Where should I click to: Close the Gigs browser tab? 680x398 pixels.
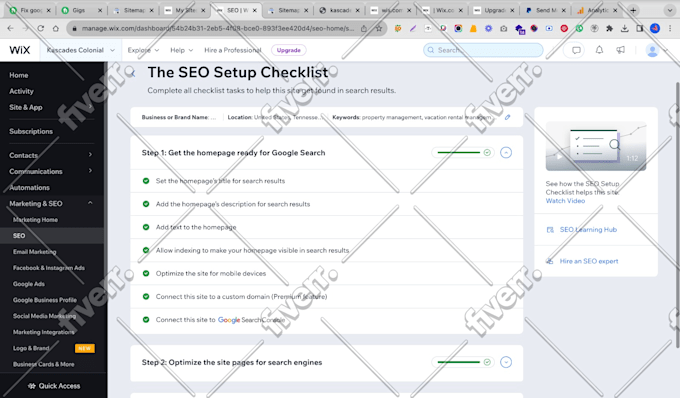tap(100, 10)
